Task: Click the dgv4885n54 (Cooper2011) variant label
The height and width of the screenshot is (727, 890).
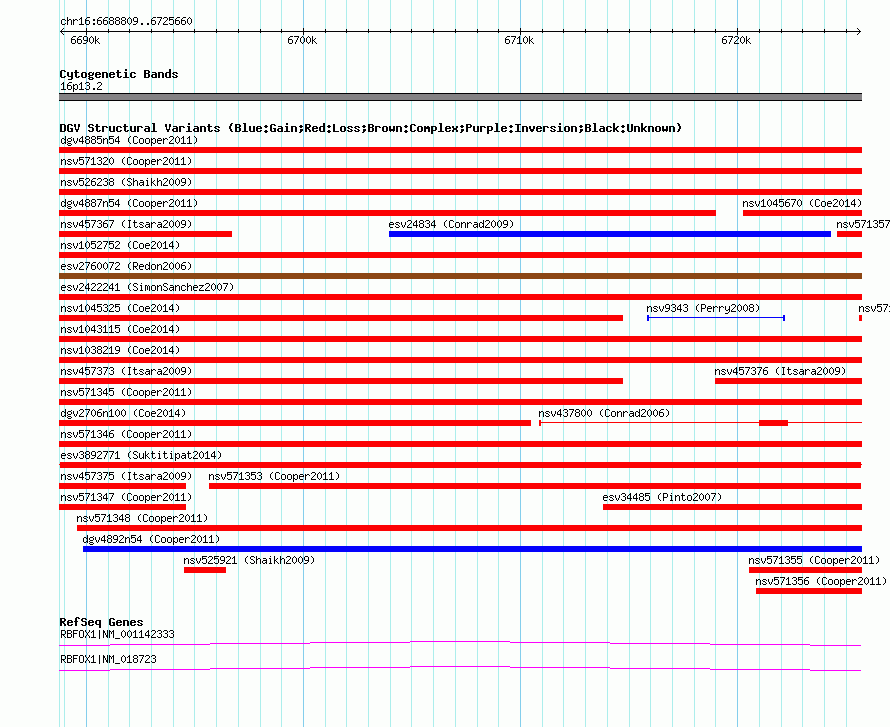Action: pyautogui.click(x=129, y=141)
